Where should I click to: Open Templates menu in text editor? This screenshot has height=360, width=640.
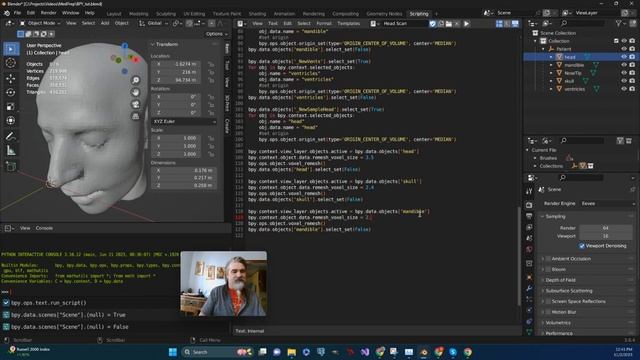pyautogui.click(x=349, y=23)
